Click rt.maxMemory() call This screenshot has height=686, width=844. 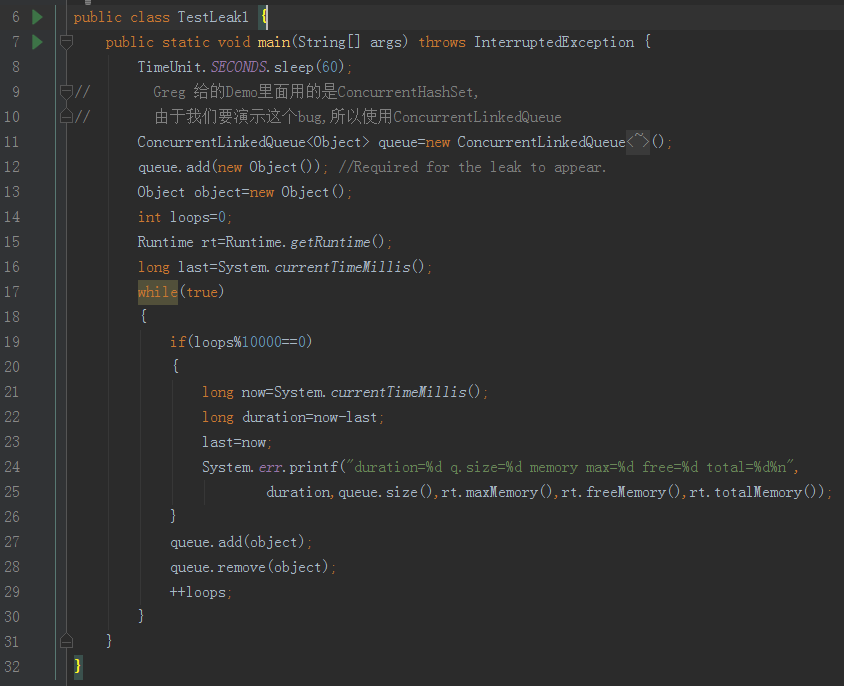(x=498, y=492)
